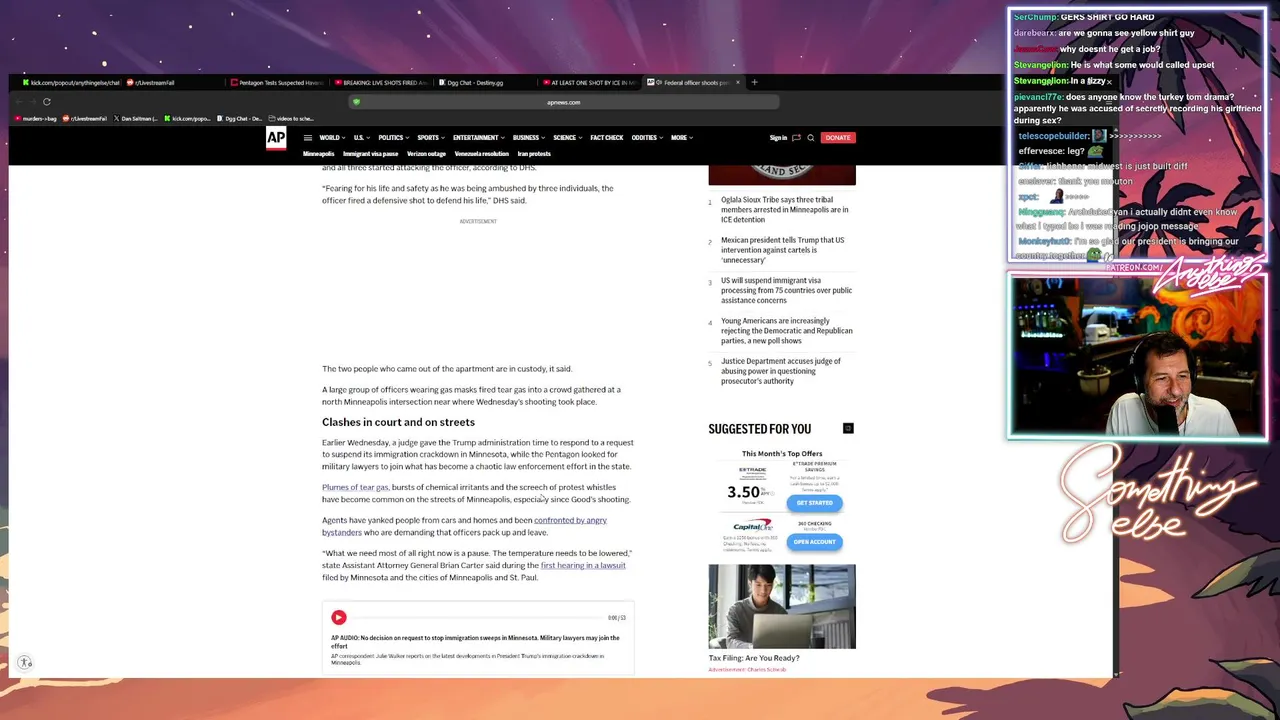This screenshot has width=1280, height=720.
Task: Open the videos to sche... bookmark folder
Action: [291, 119]
